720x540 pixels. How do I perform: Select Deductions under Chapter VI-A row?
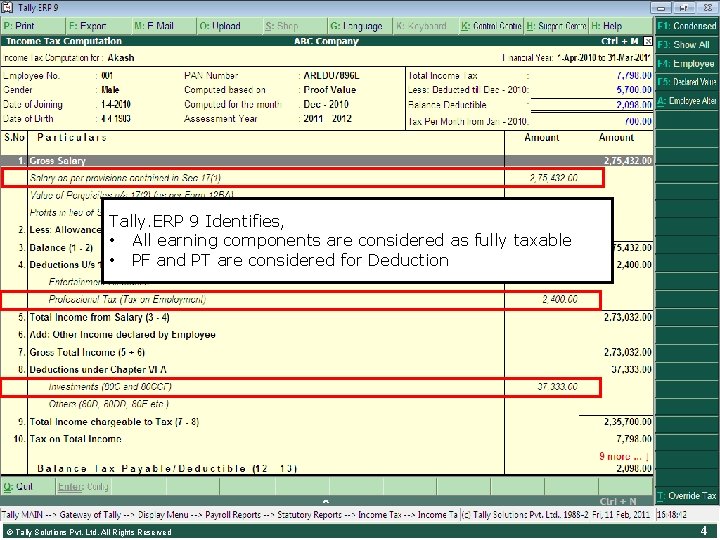pyautogui.click(x=326, y=370)
